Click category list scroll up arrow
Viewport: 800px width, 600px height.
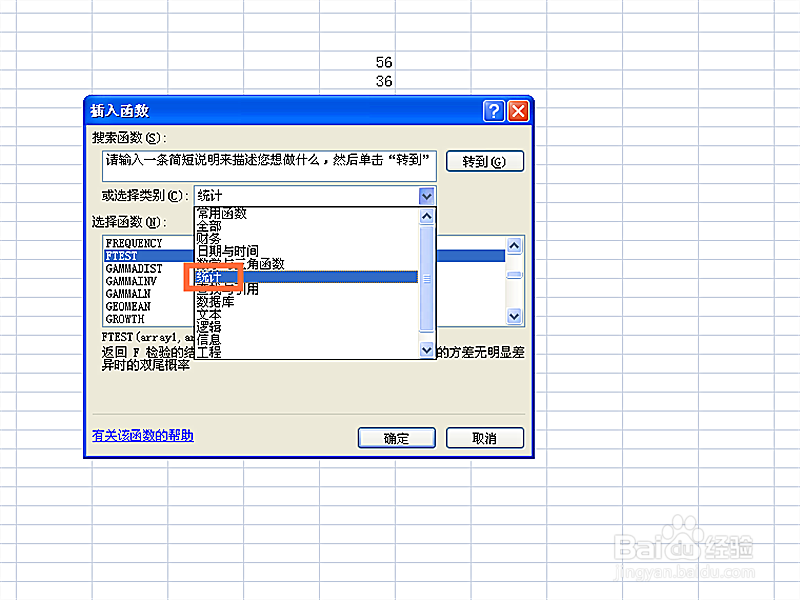[427, 216]
